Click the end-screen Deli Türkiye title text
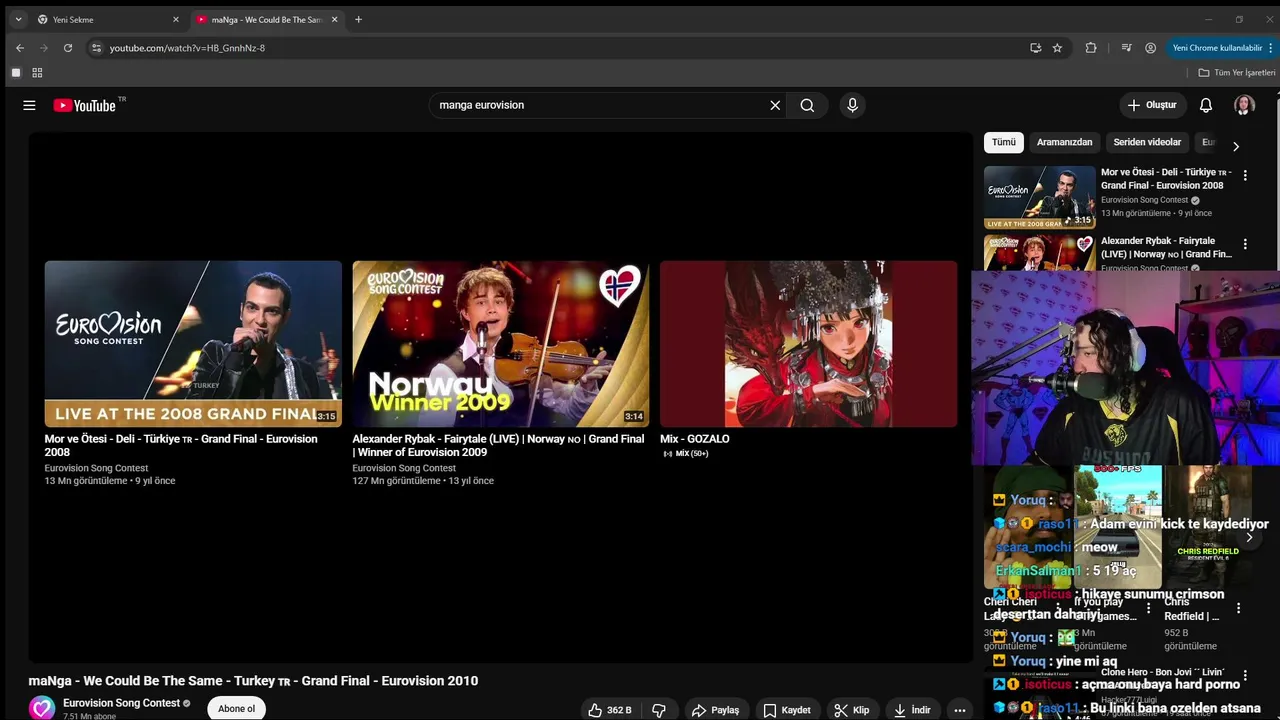This screenshot has height=720, width=1280. click(181, 445)
